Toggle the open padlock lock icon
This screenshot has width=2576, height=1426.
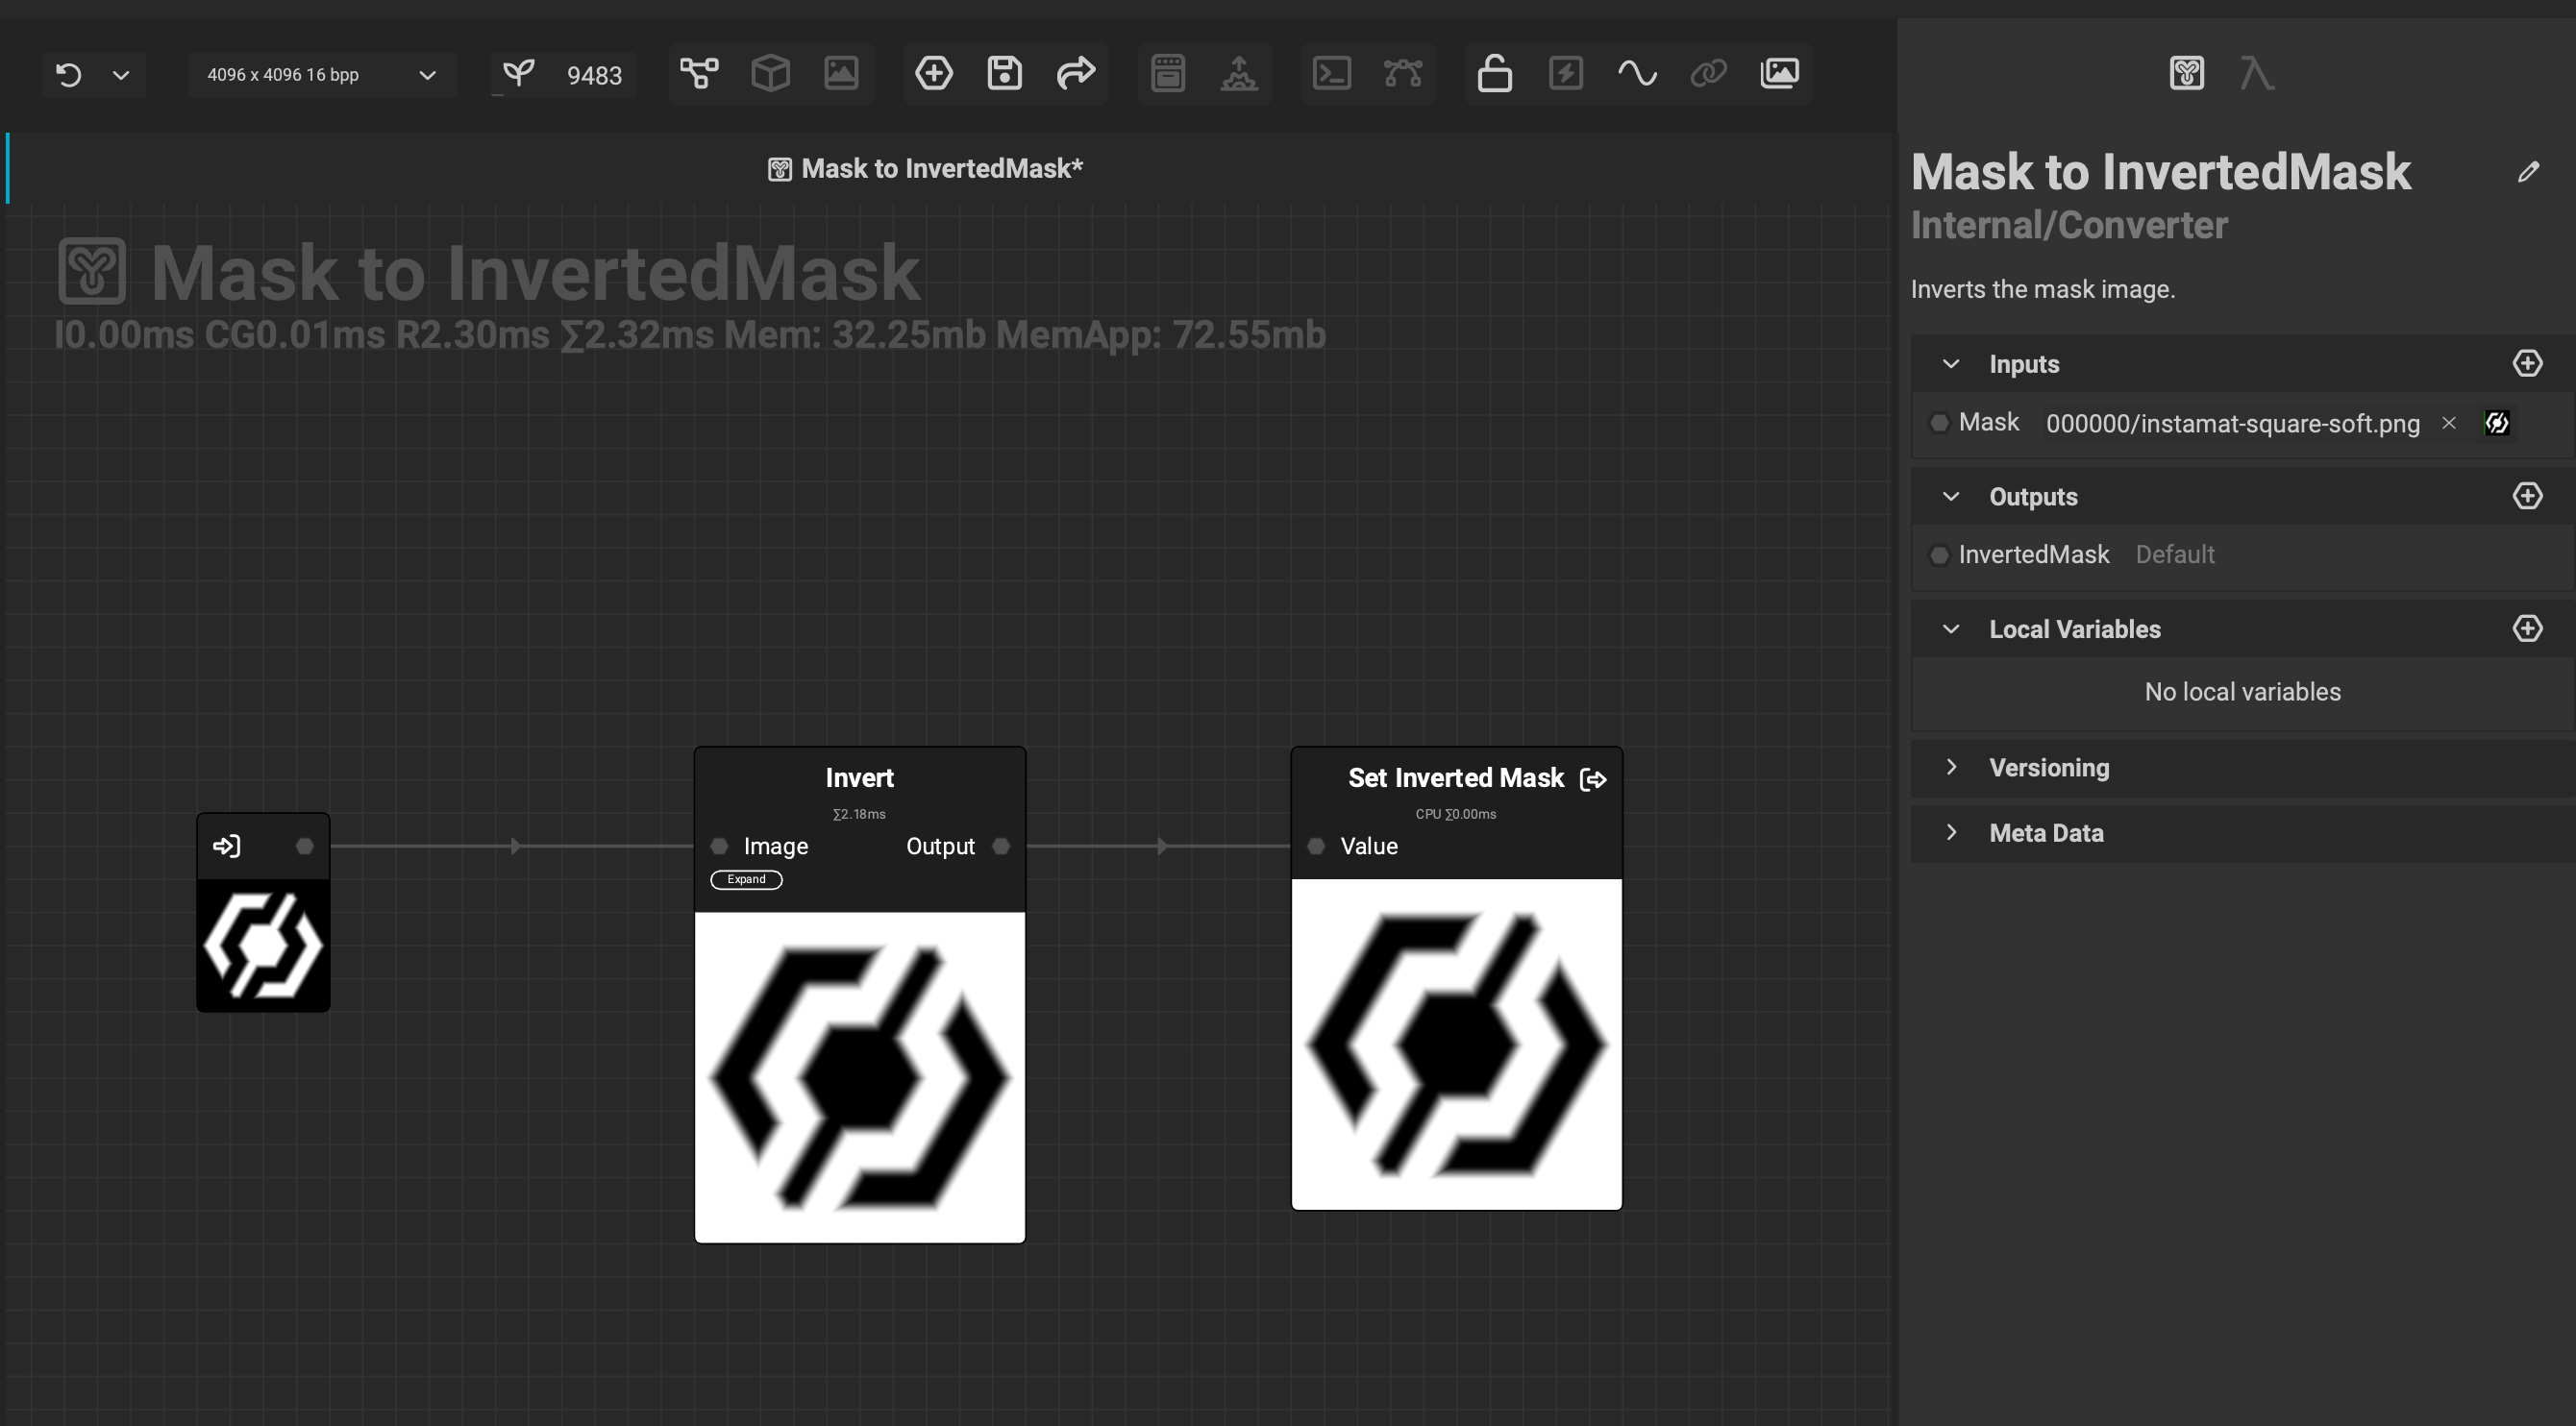[x=1494, y=73]
